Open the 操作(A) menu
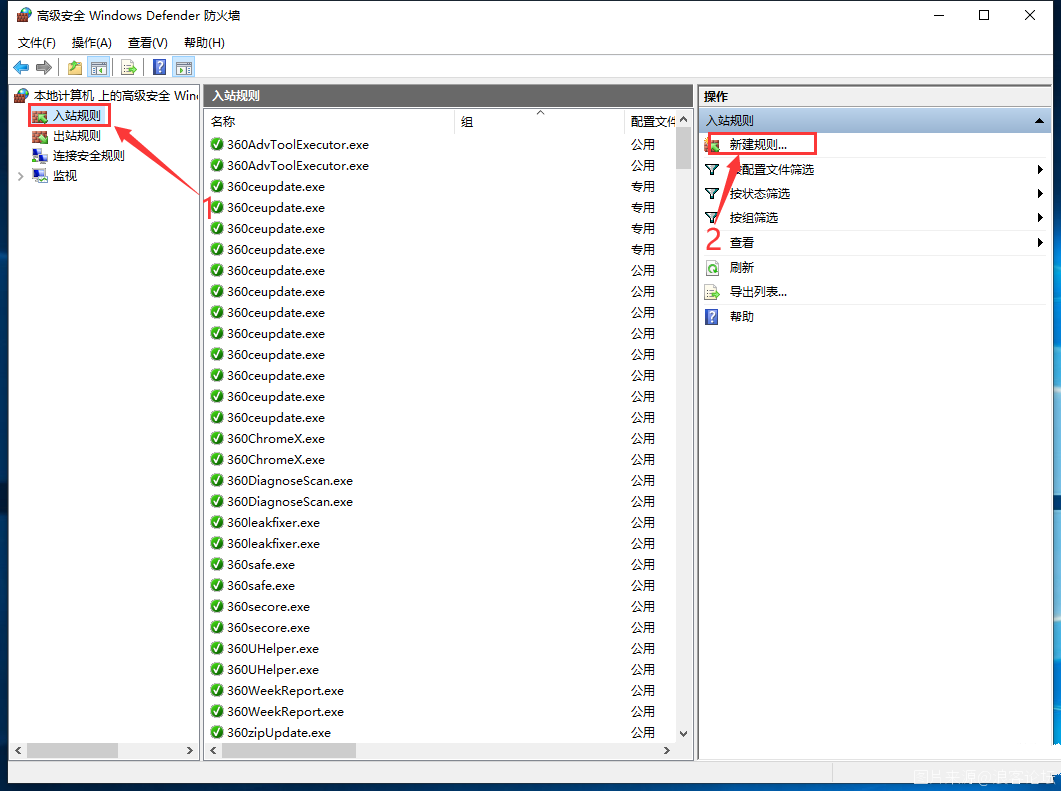Viewport: 1061px width, 791px height. (x=91, y=43)
